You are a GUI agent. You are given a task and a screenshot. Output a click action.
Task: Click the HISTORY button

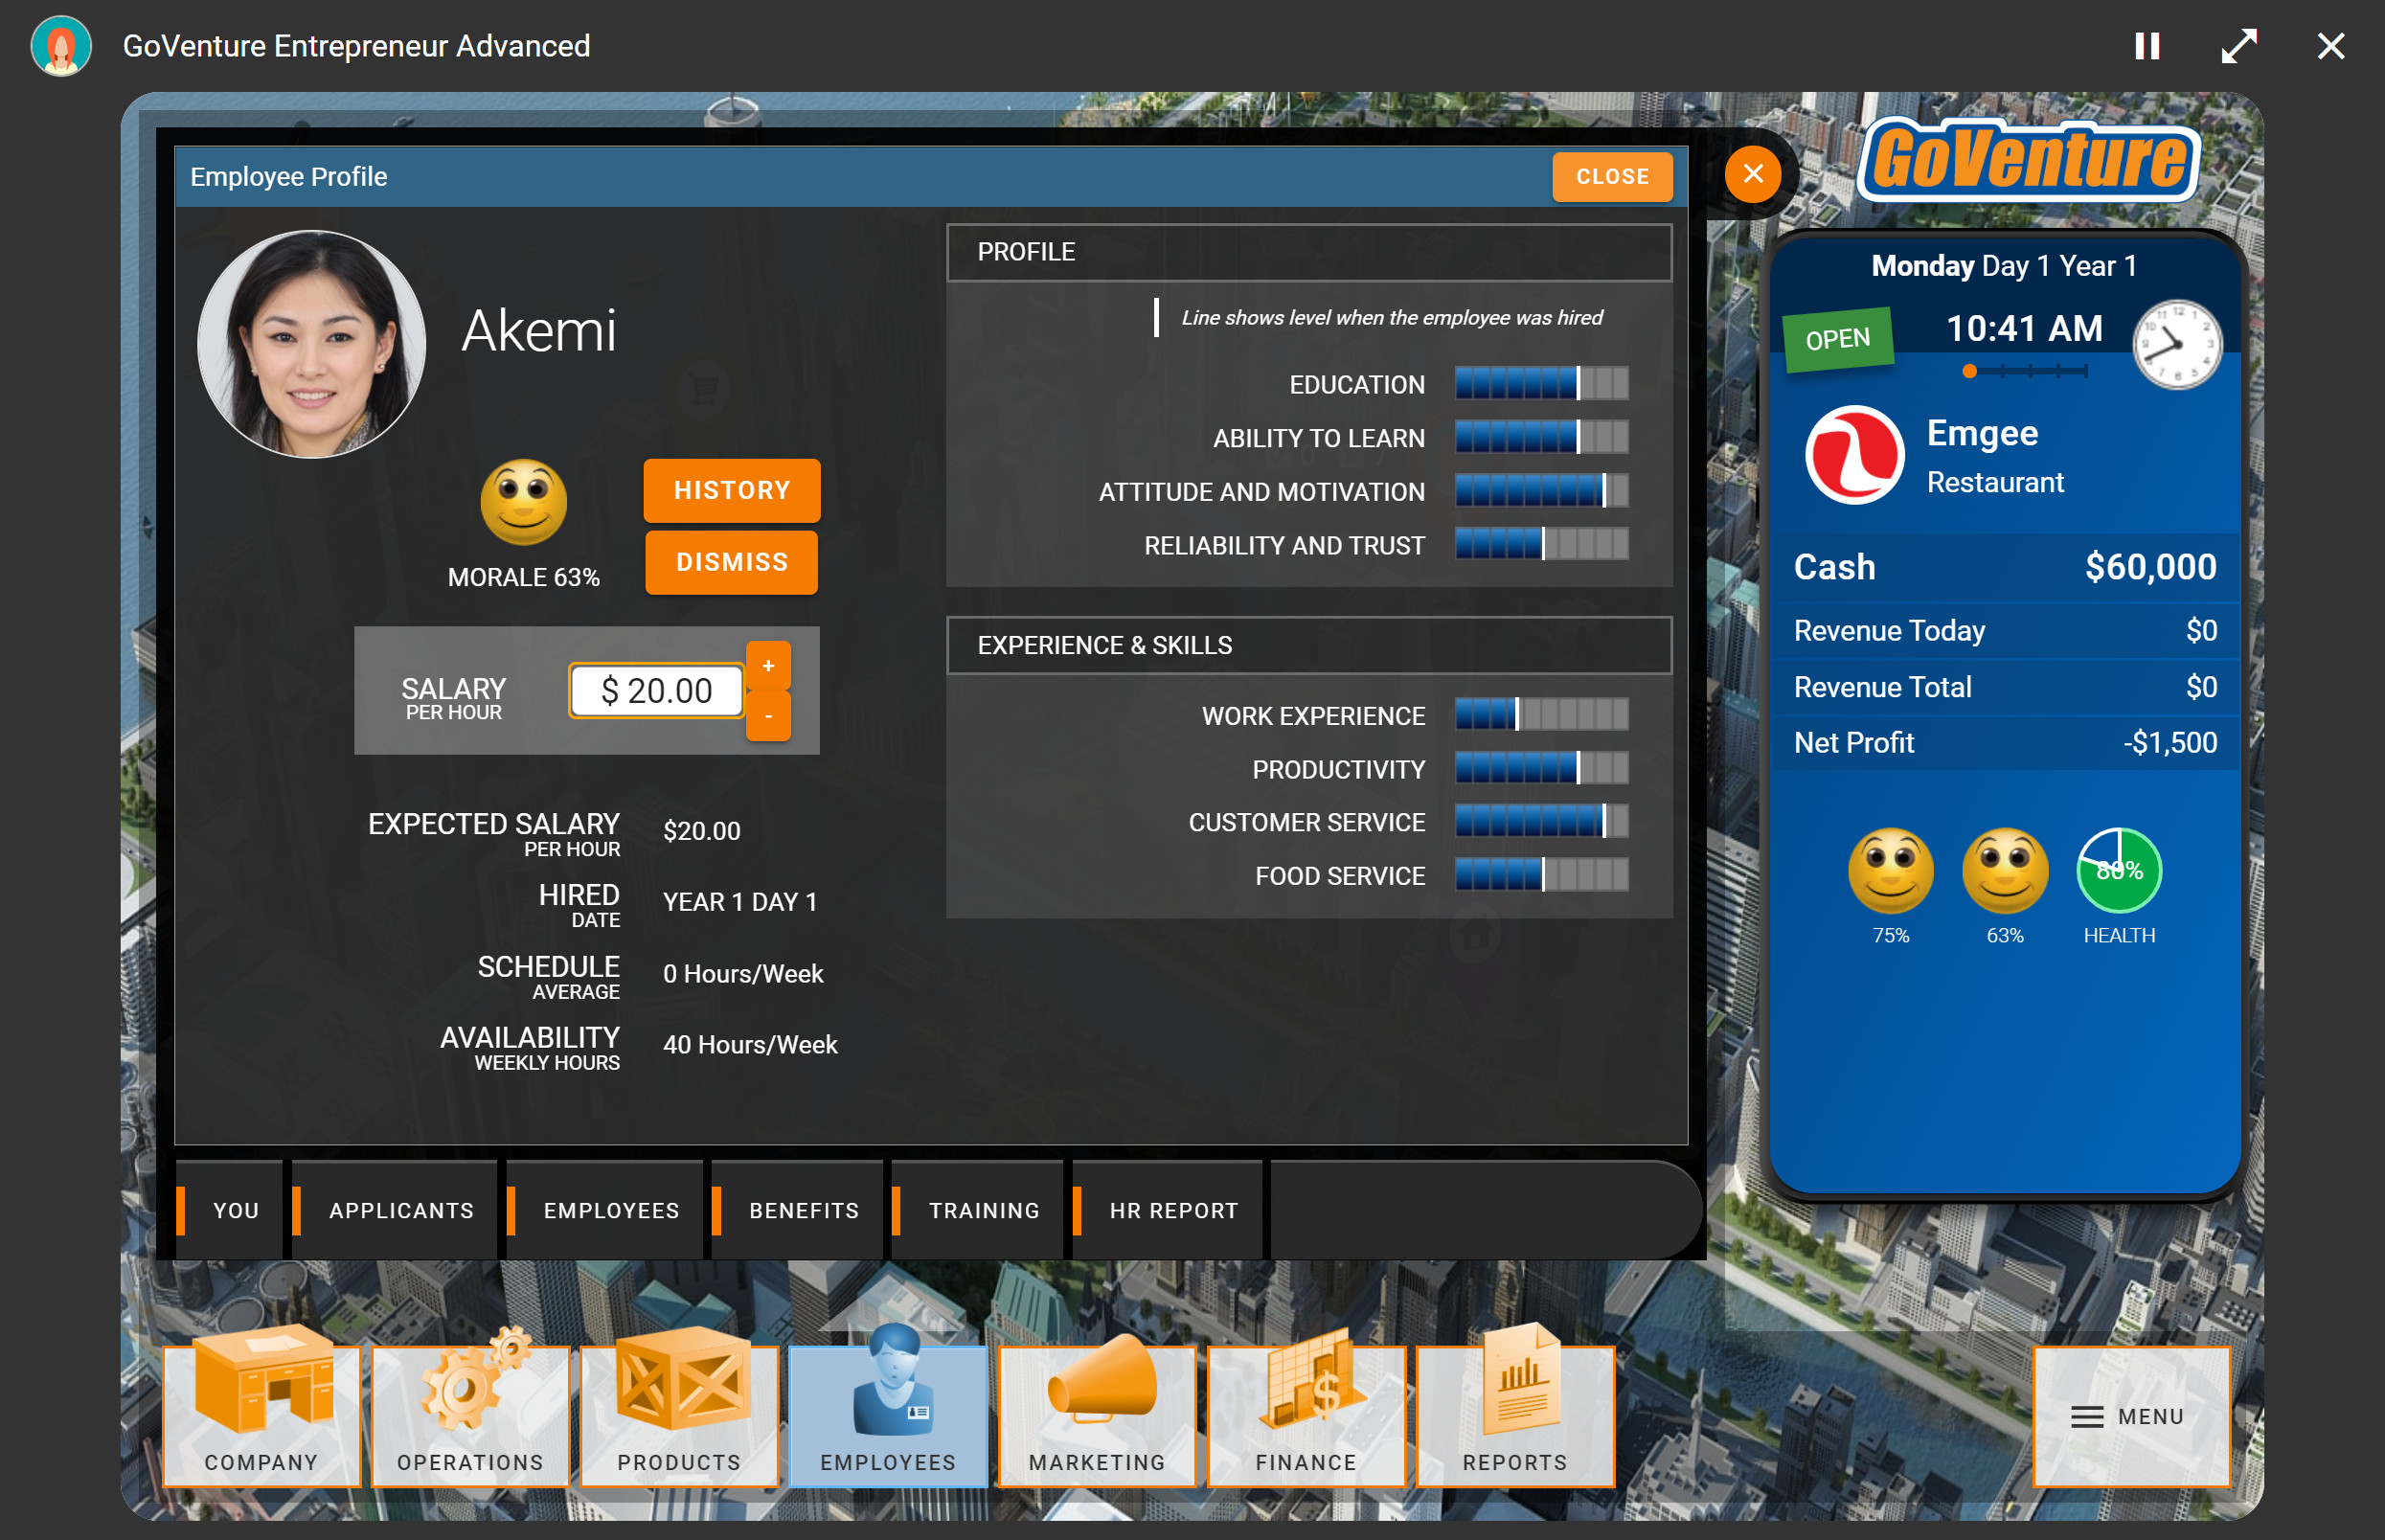pyautogui.click(x=731, y=490)
